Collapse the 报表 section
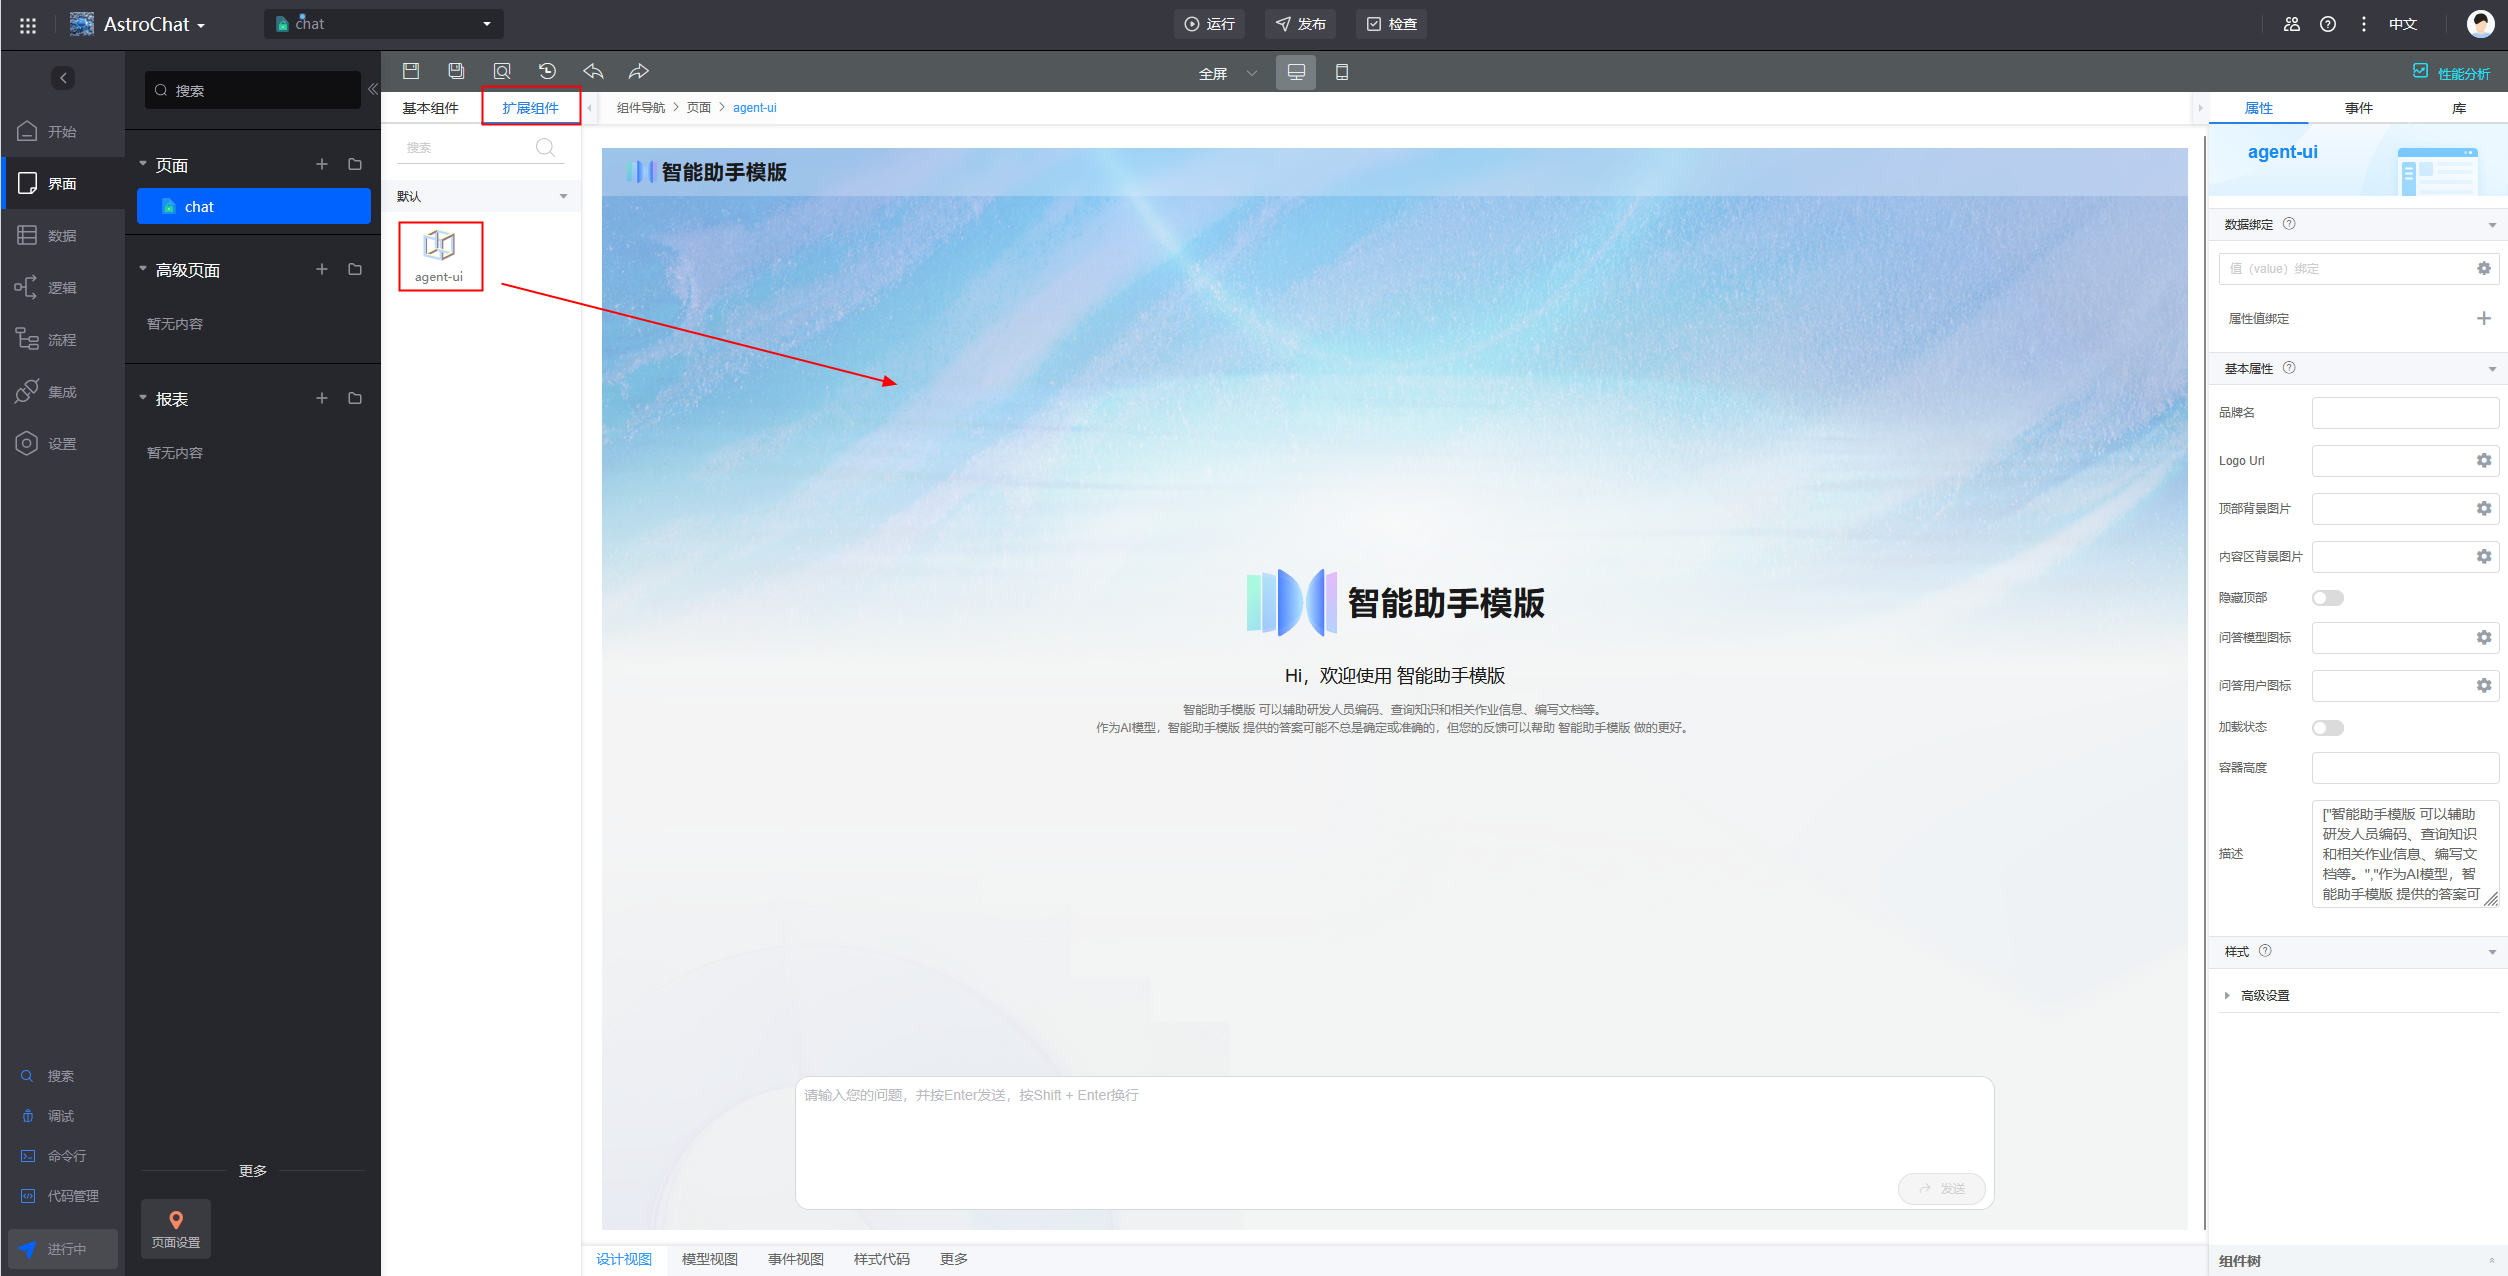2508x1276 pixels. 143,398
